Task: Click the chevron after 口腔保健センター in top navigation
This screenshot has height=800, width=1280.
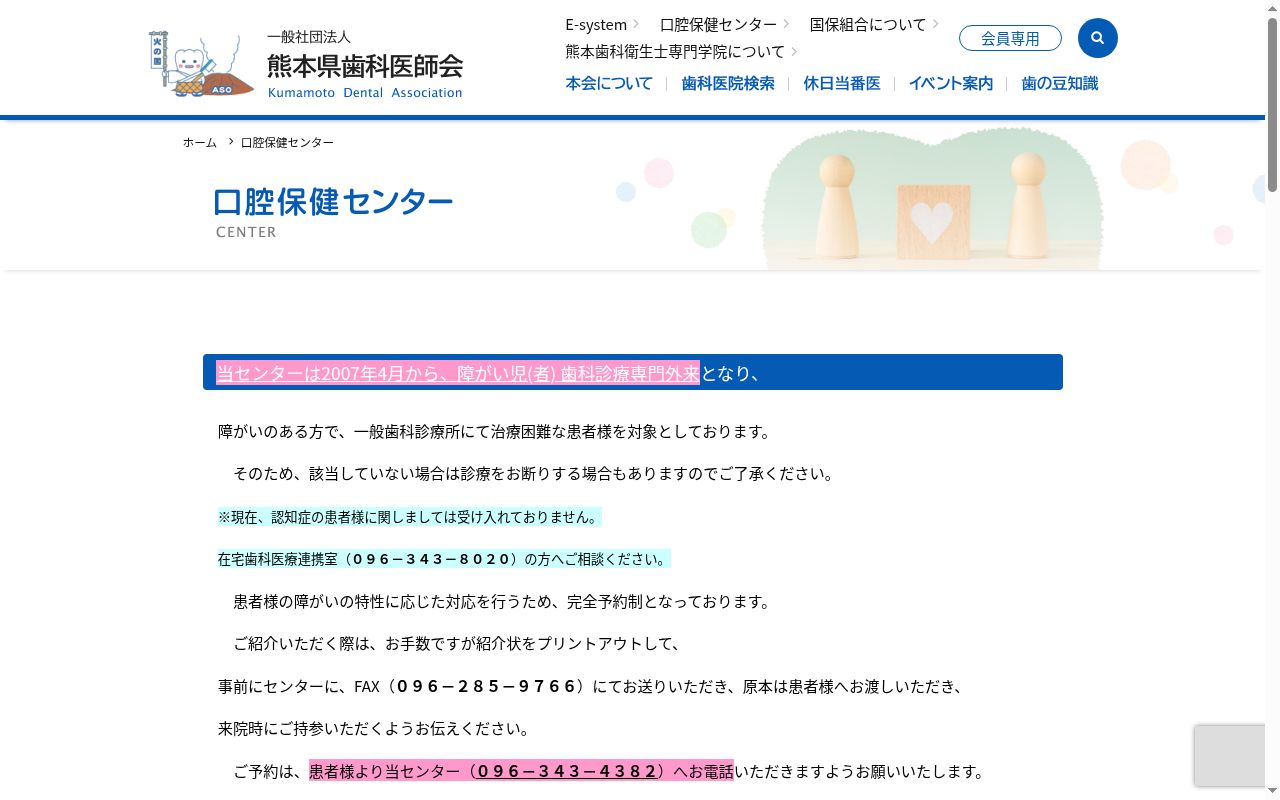Action: (786, 24)
